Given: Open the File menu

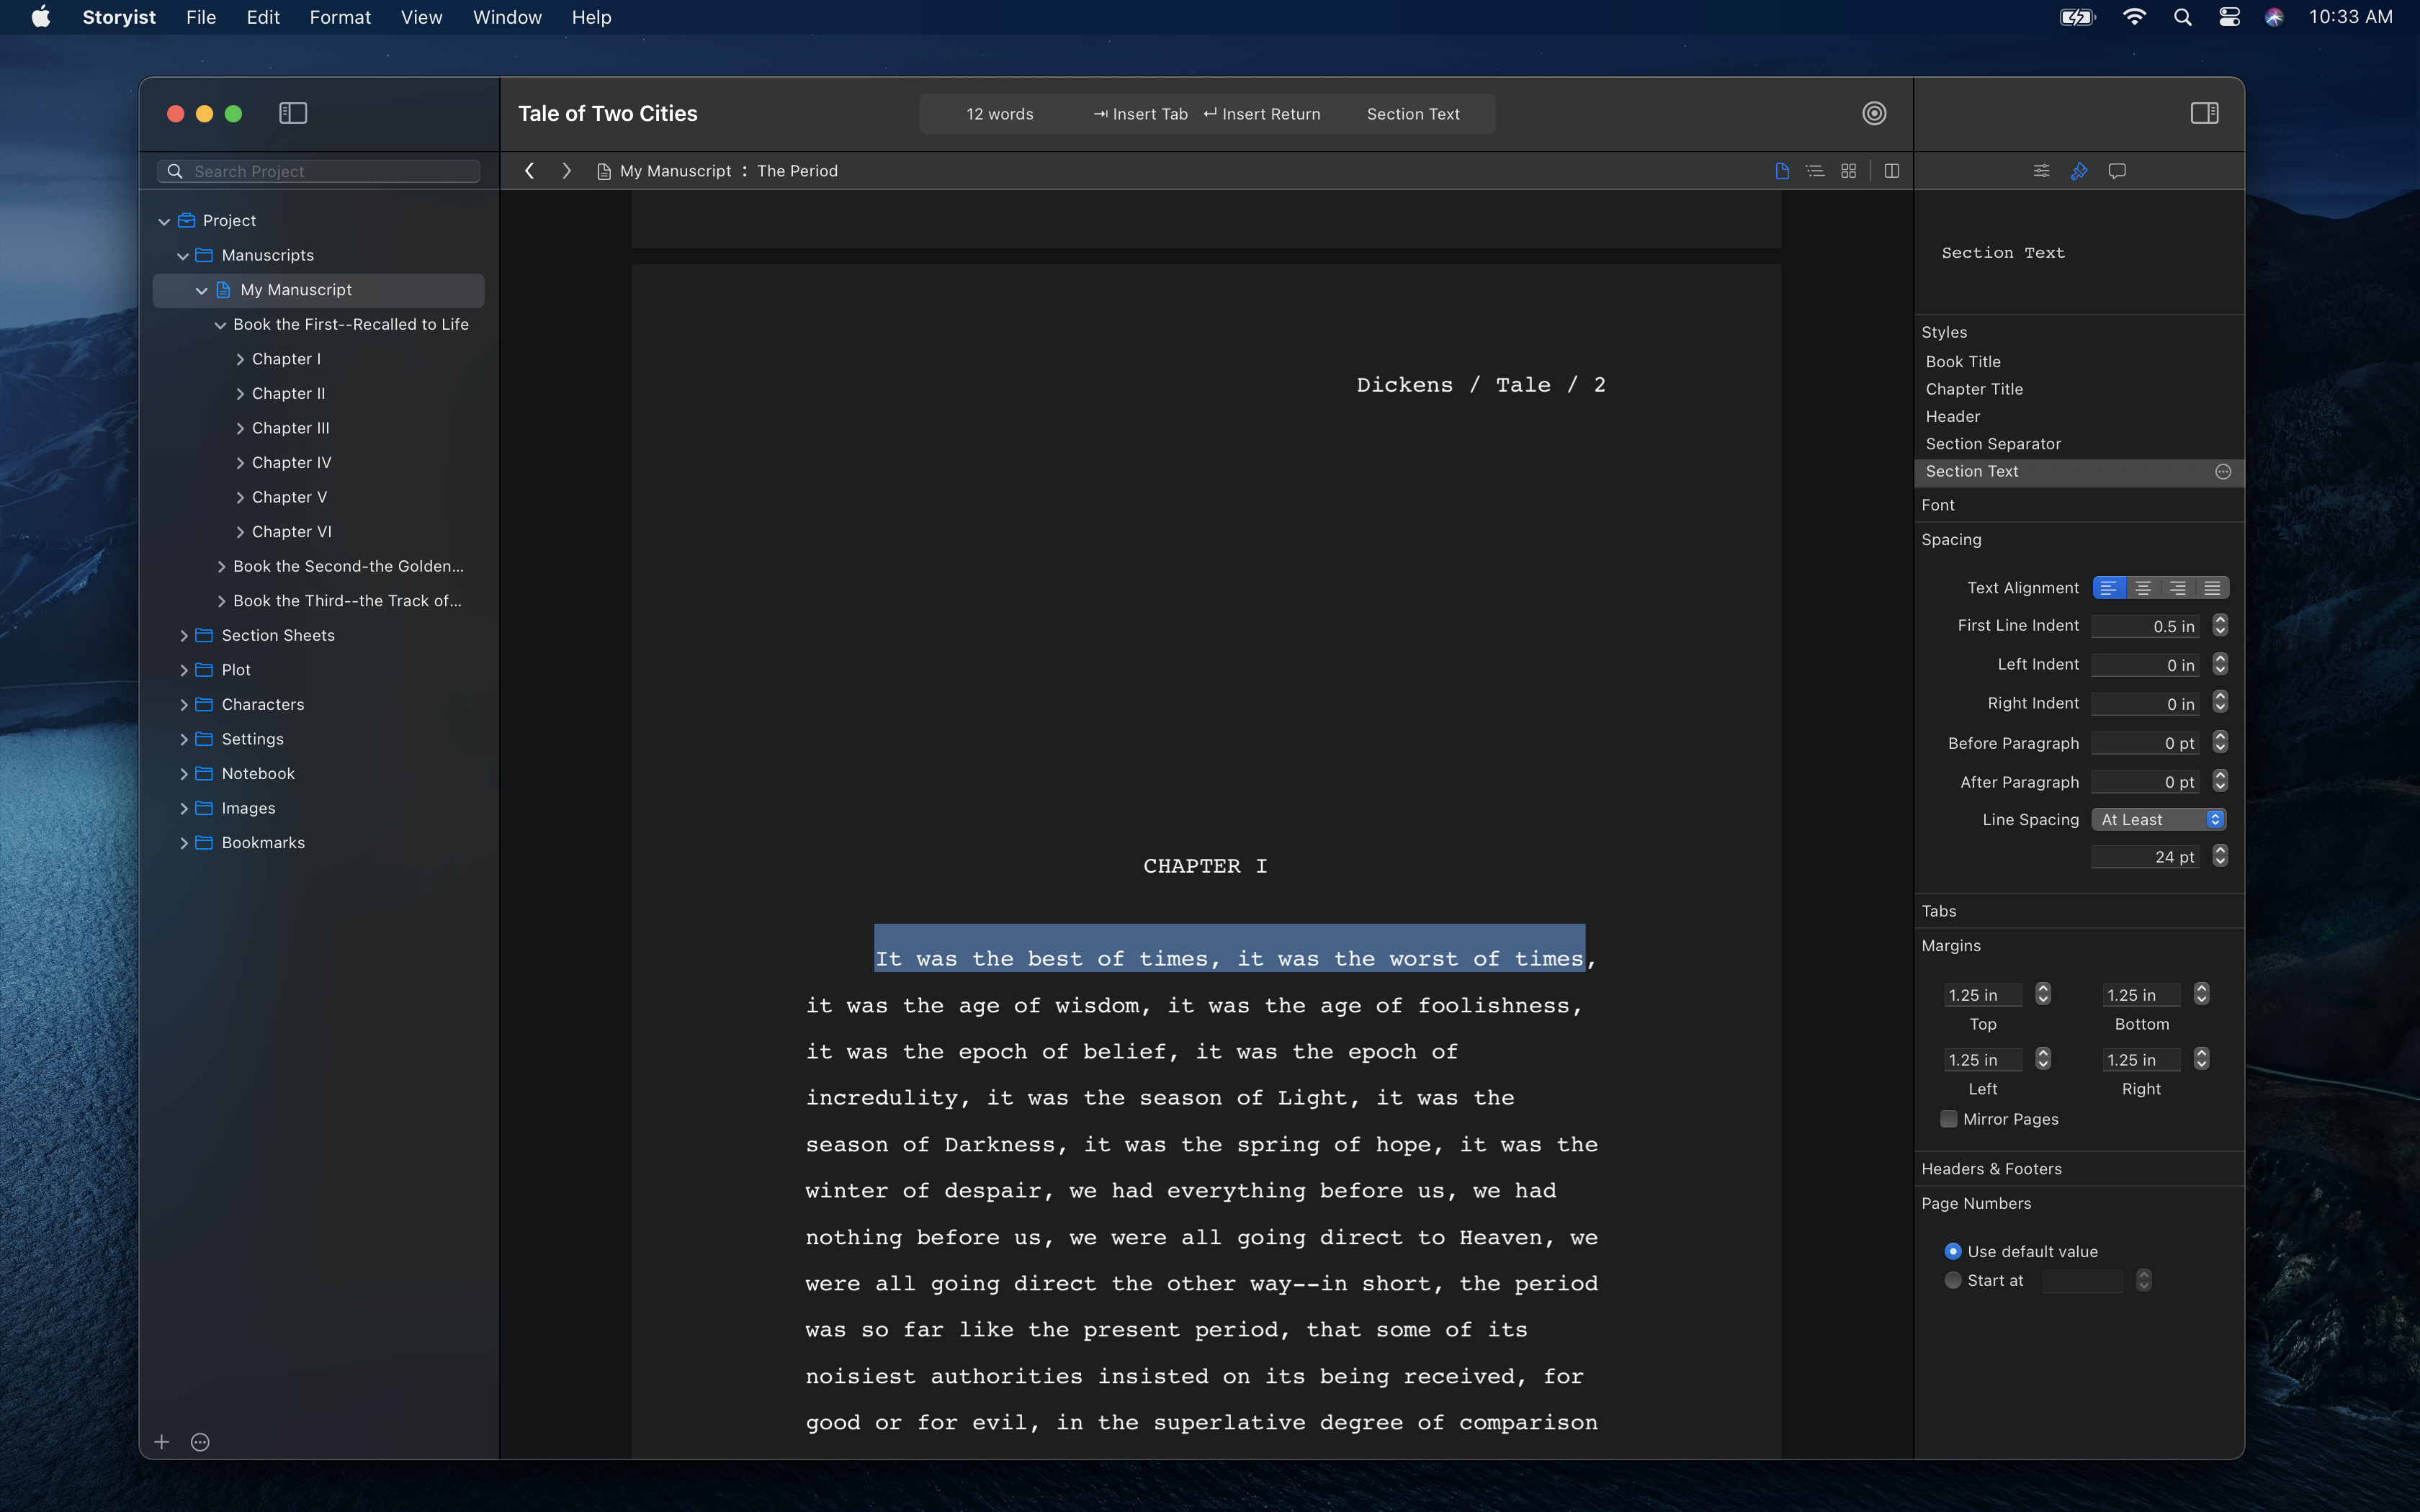Looking at the screenshot, I should click(201, 17).
